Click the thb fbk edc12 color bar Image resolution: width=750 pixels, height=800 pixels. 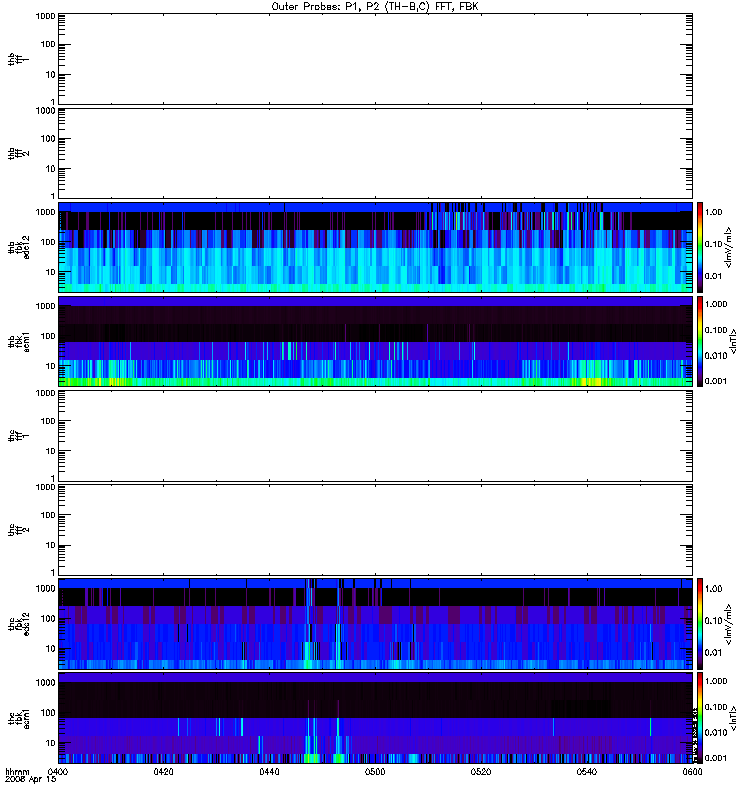tap(700, 247)
